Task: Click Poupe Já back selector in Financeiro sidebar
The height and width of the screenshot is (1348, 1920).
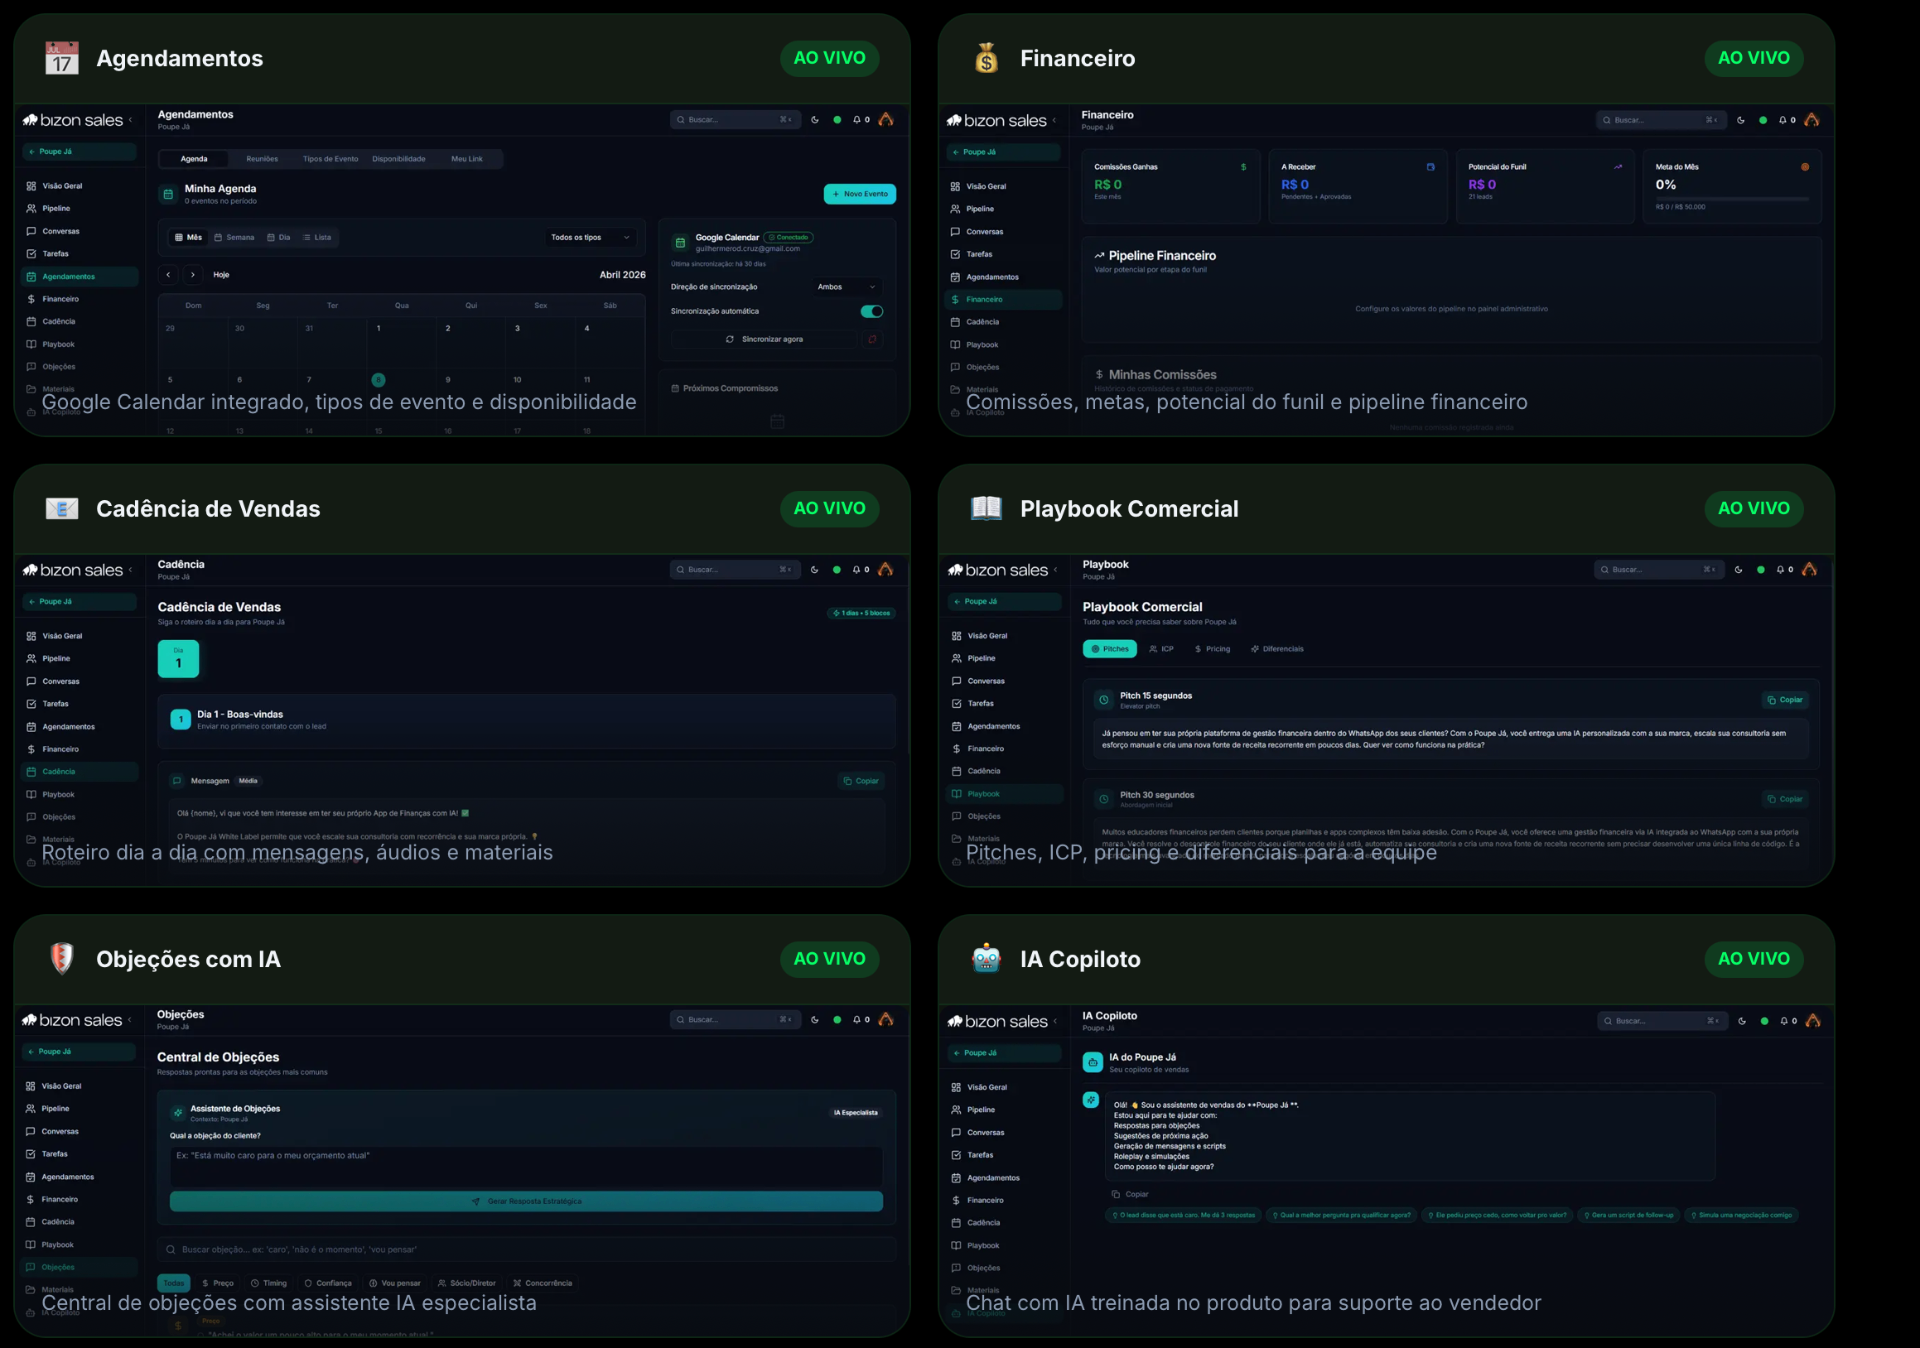Action: 1003,152
